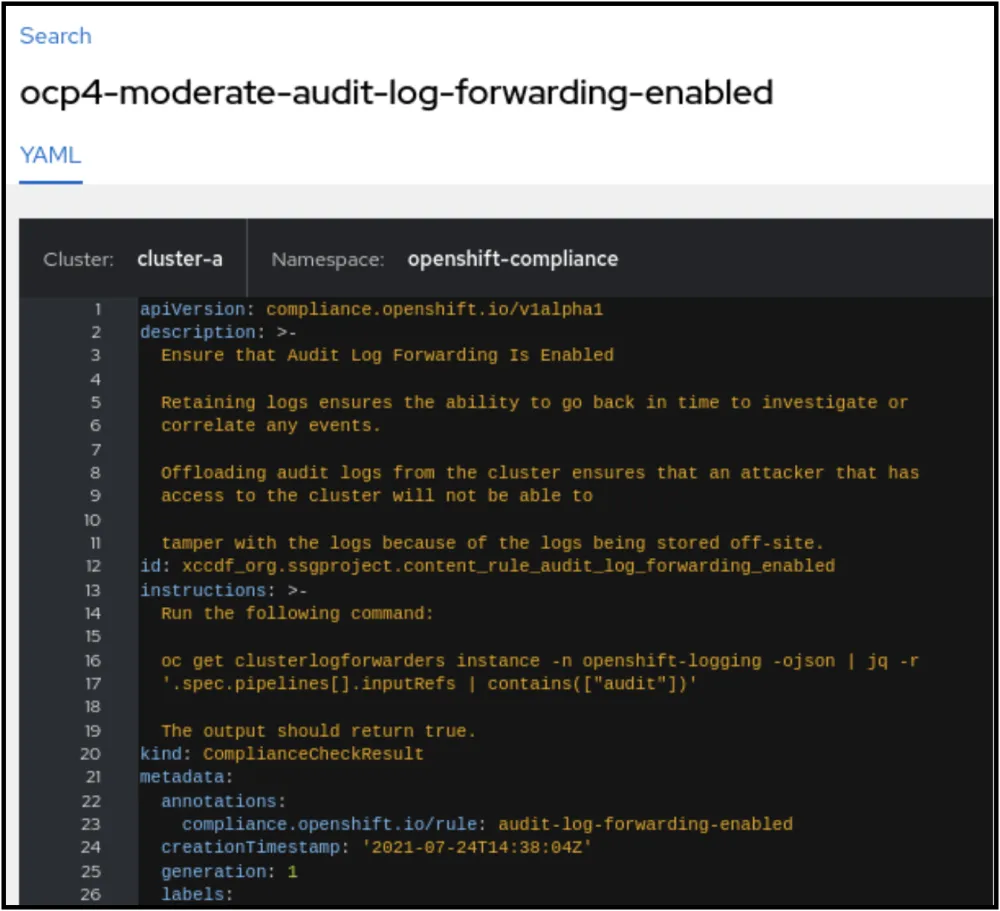
Task: Click the ComplianceCheckResult kind value
Action: 313,753
